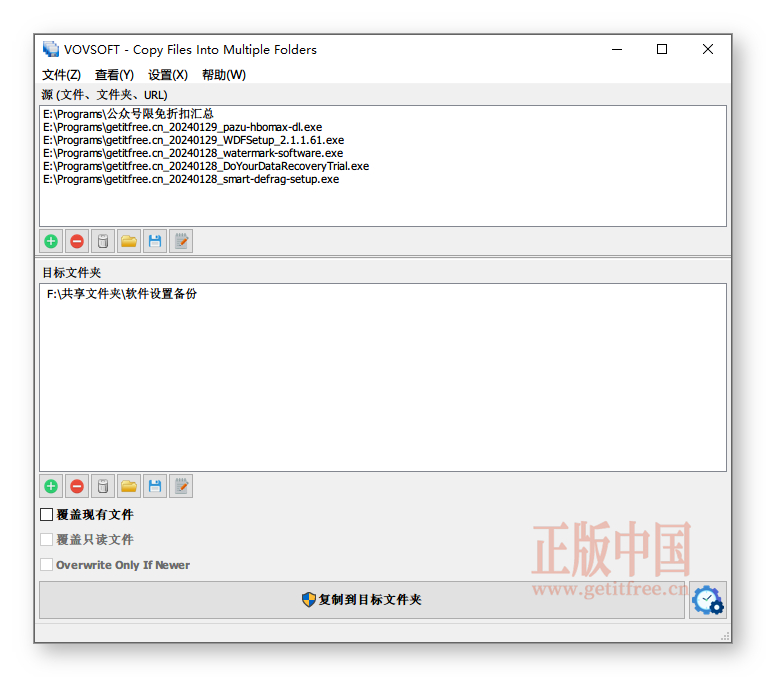Viewport: 766px width, 677px height.
Task: Maximize the VOVSOFT window
Action: 662,49
